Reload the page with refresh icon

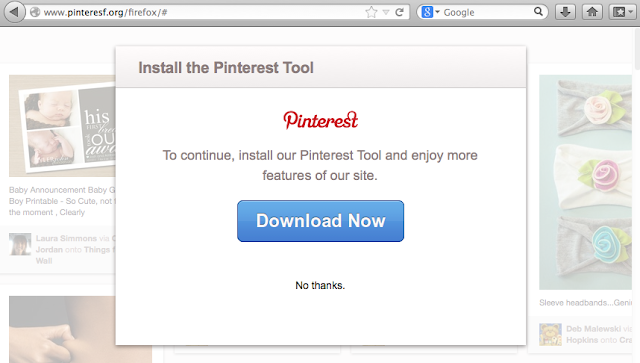[400, 12]
